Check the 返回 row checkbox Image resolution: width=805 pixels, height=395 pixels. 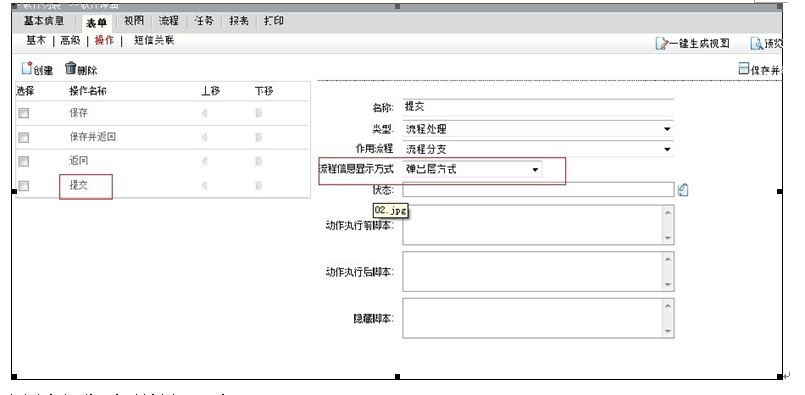24,162
